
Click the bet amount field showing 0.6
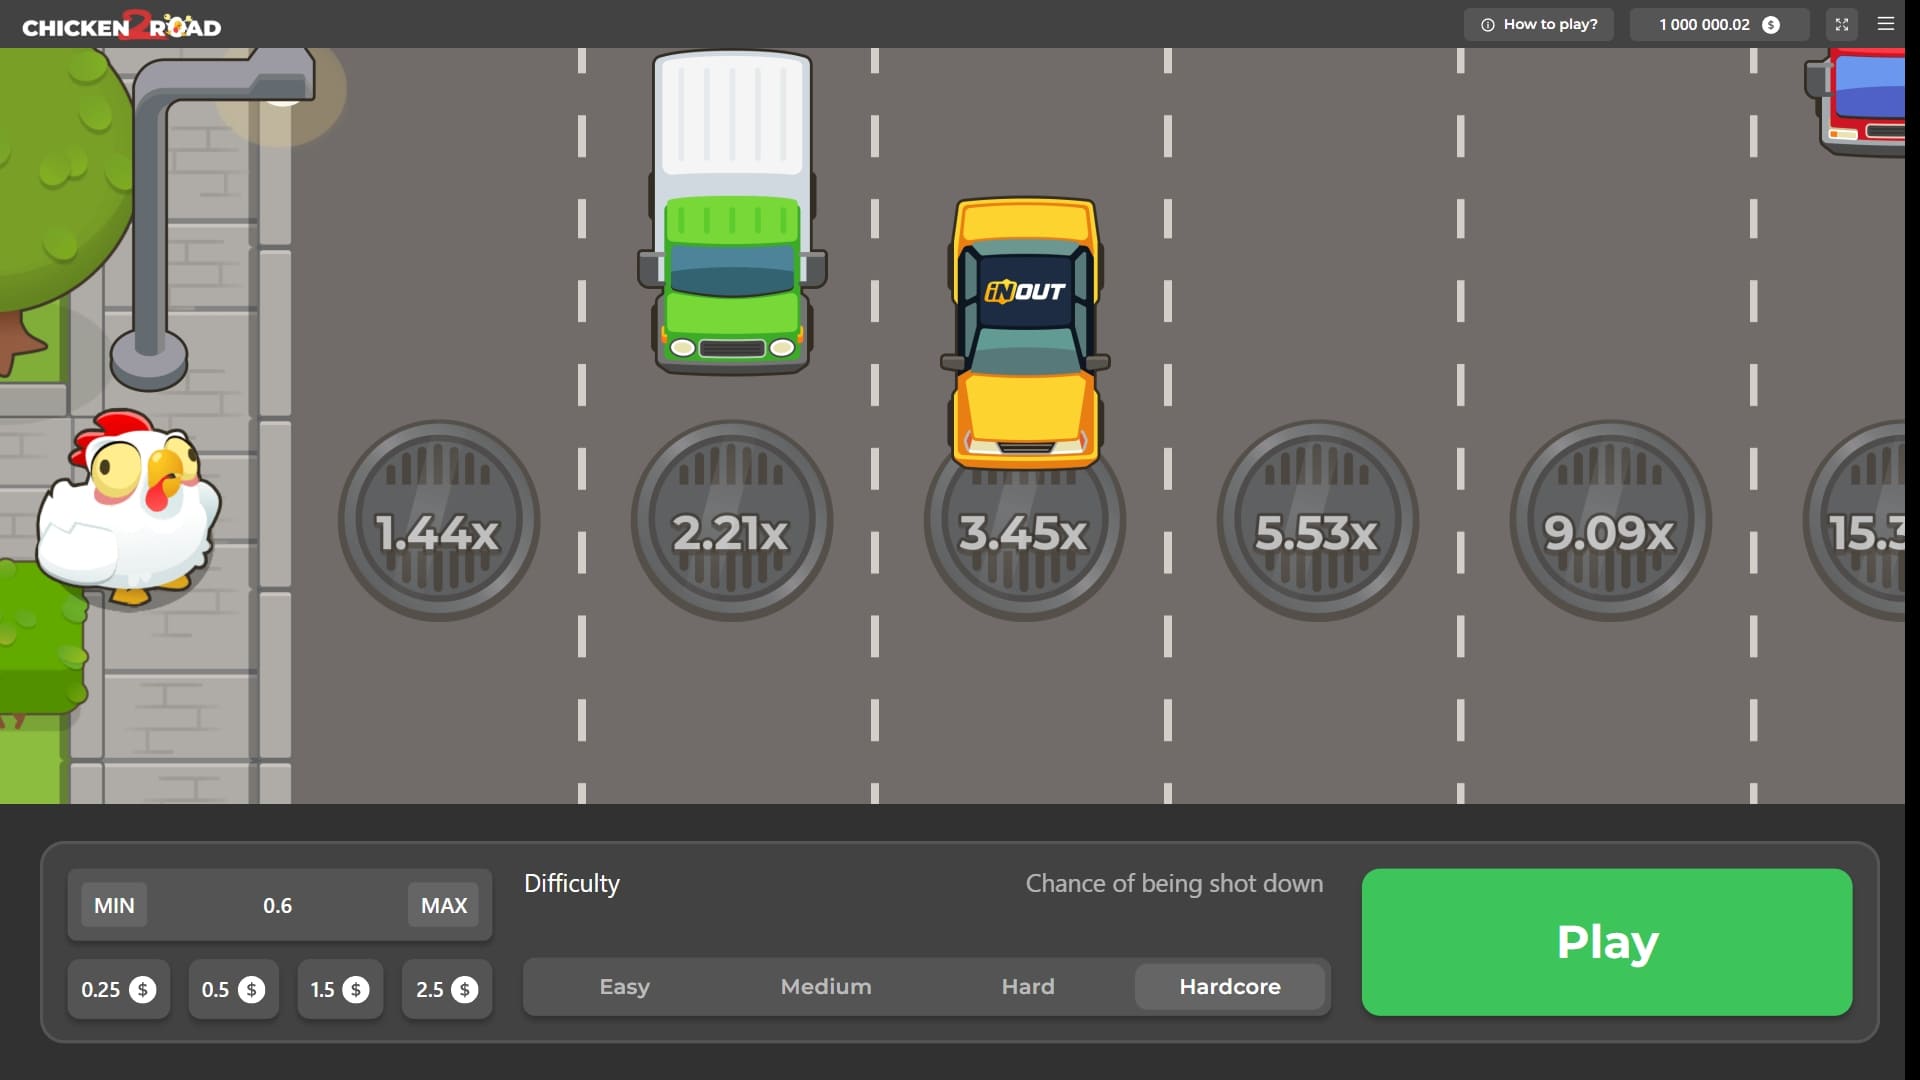pyautogui.click(x=278, y=905)
